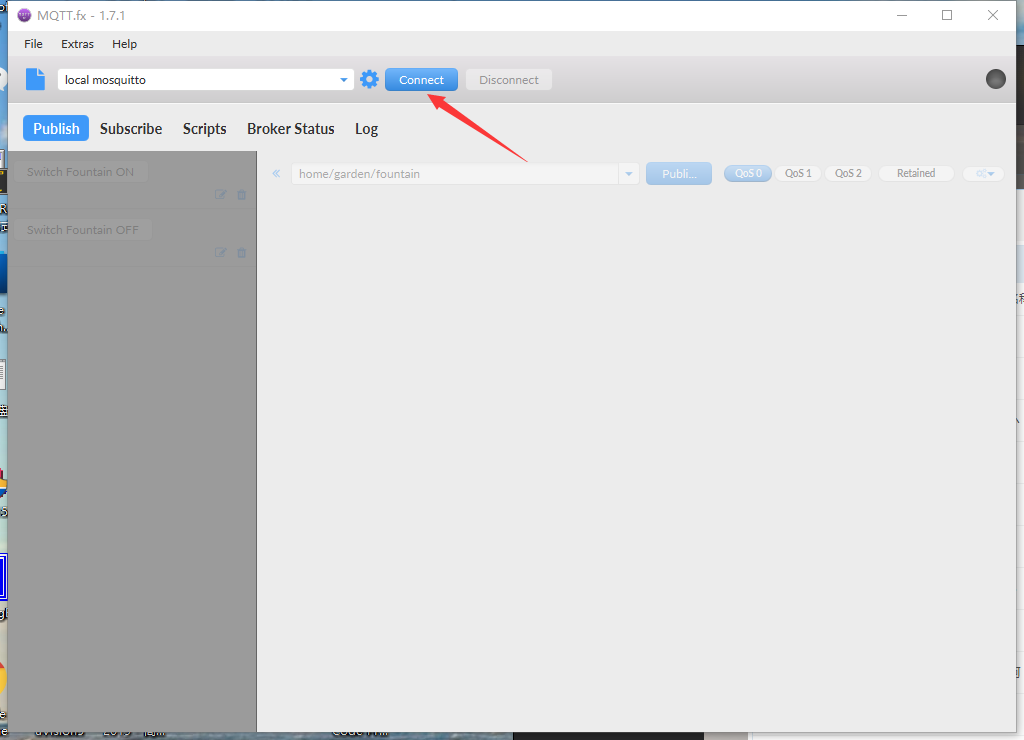Image resolution: width=1024 pixels, height=740 pixels.
Task: Switch to the Subscribe tab
Action: point(131,129)
